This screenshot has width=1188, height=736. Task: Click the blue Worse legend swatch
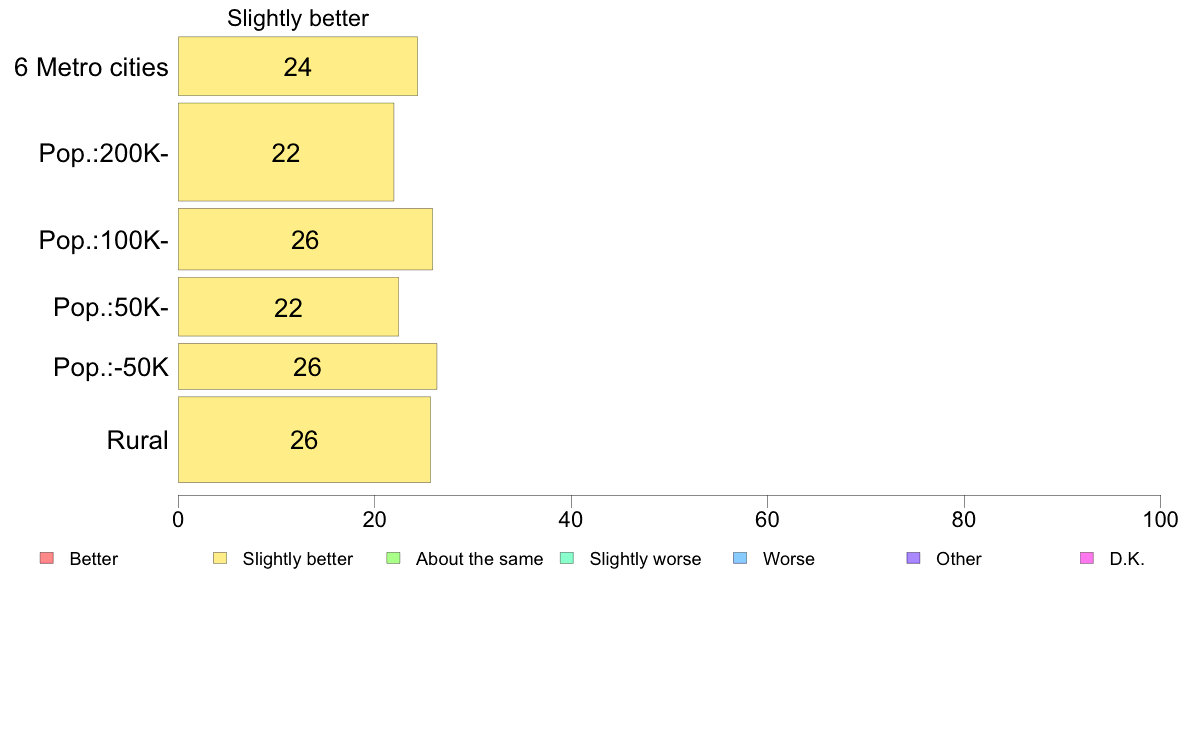coord(740,559)
